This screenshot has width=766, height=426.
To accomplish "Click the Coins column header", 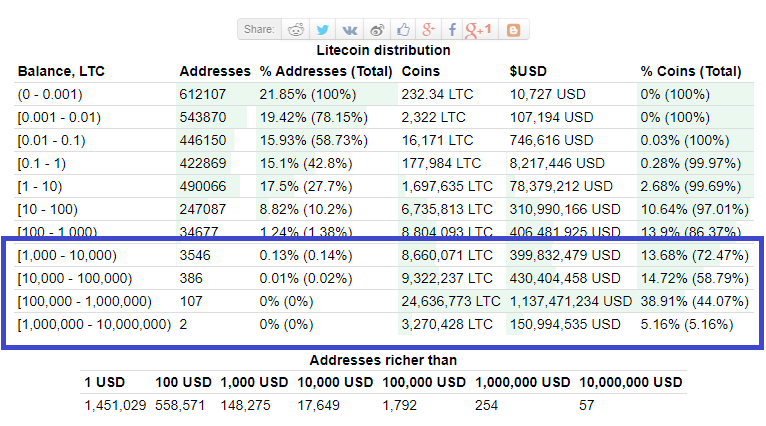I will coord(421,71).
